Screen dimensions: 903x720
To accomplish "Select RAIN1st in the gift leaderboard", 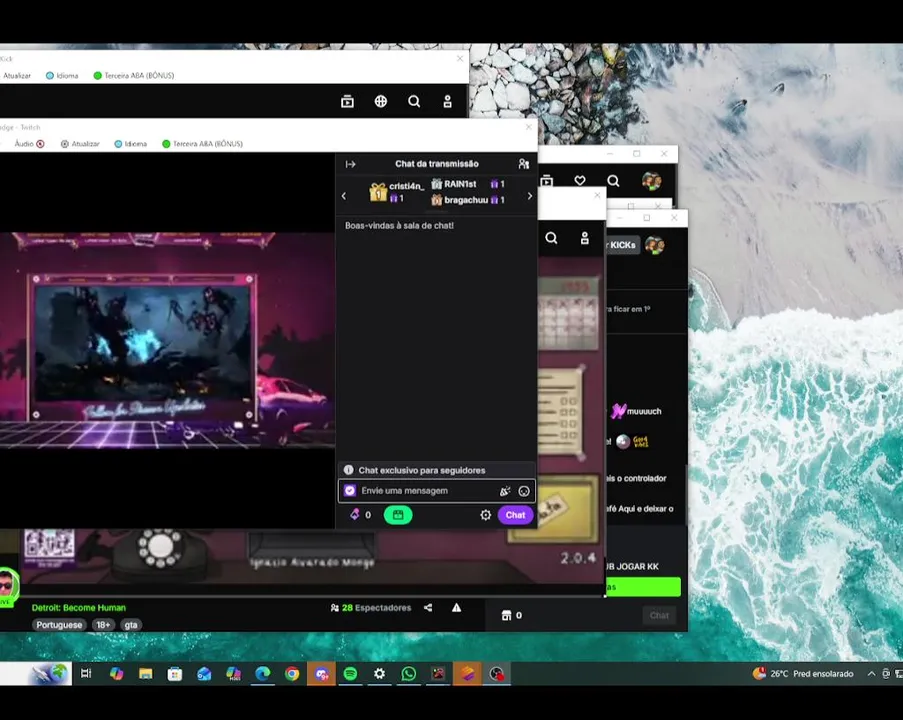I will click(x=468, y=184).
